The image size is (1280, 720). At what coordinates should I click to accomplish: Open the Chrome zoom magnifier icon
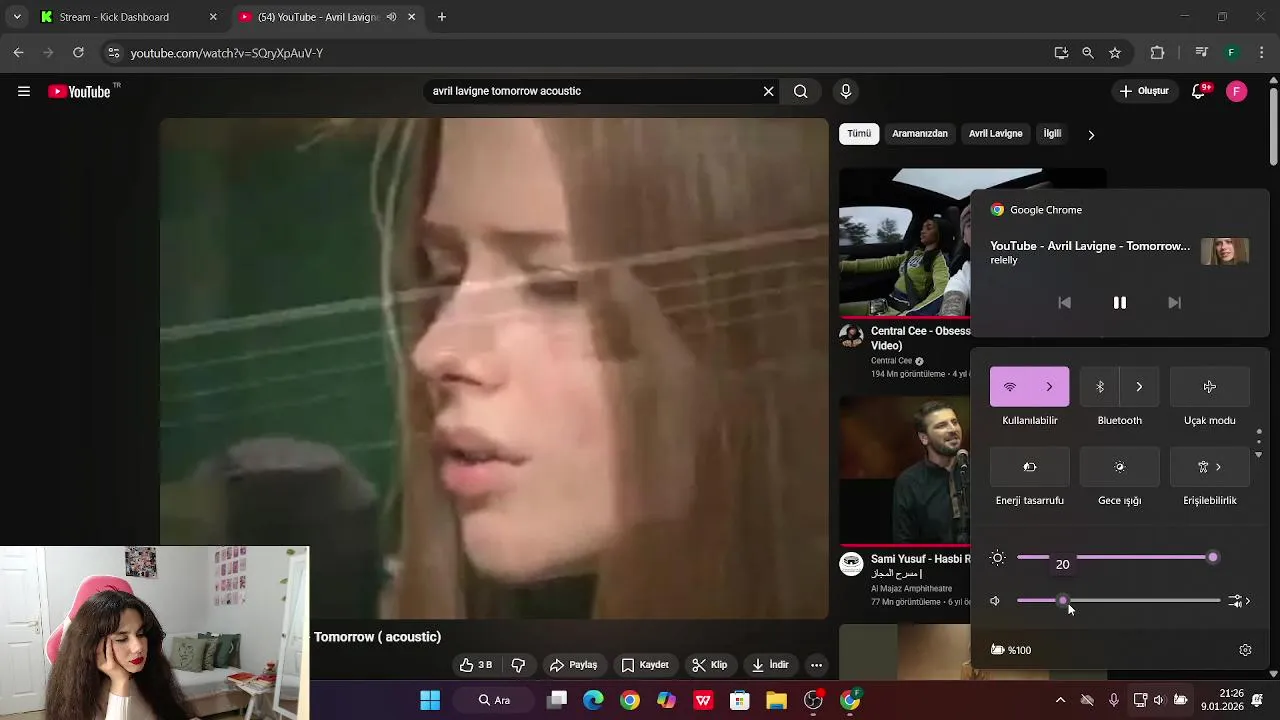pos(1088,53)
